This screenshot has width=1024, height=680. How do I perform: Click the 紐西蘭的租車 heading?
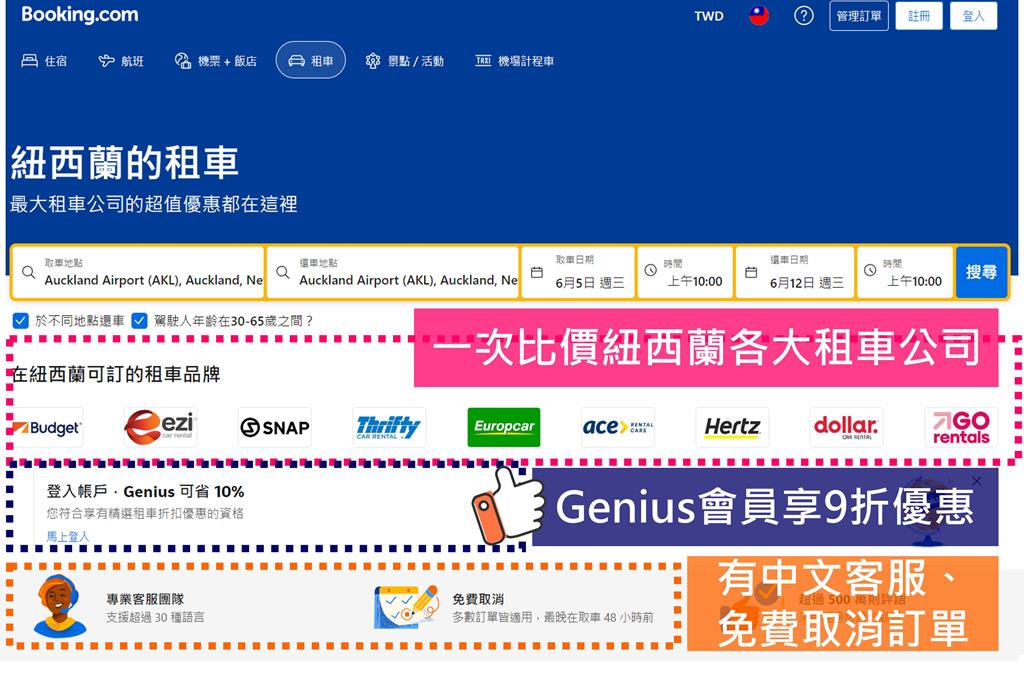pos(125,163)
